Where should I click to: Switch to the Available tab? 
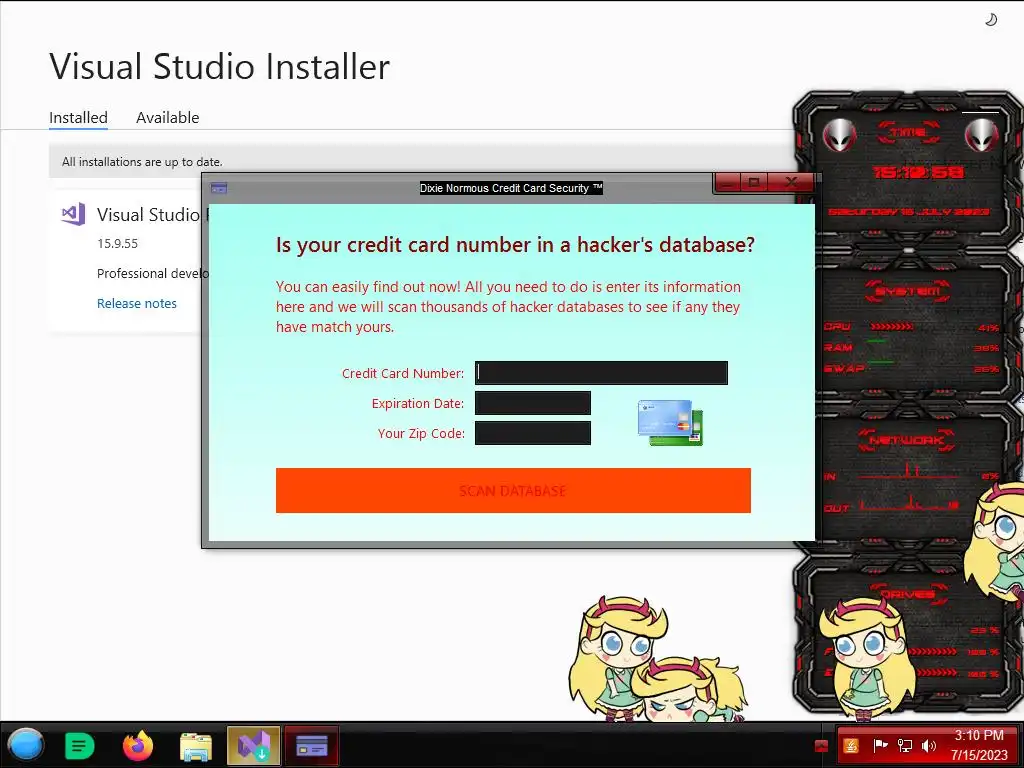pyautogui.click(x=167, y=118)
